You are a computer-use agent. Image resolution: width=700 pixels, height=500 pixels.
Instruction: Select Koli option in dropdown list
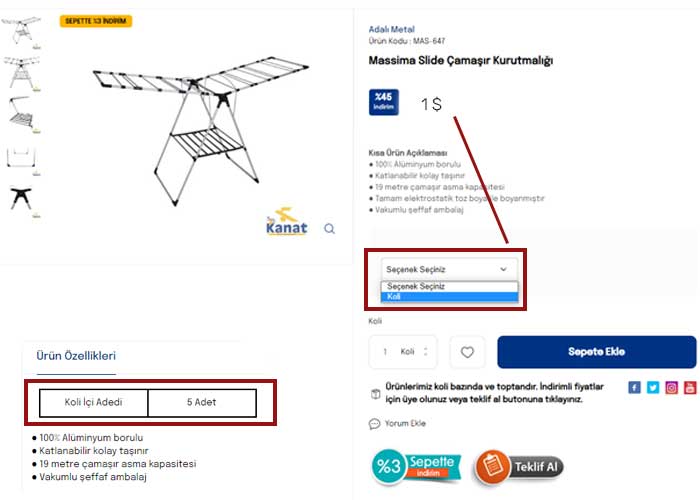click(450, 297)
